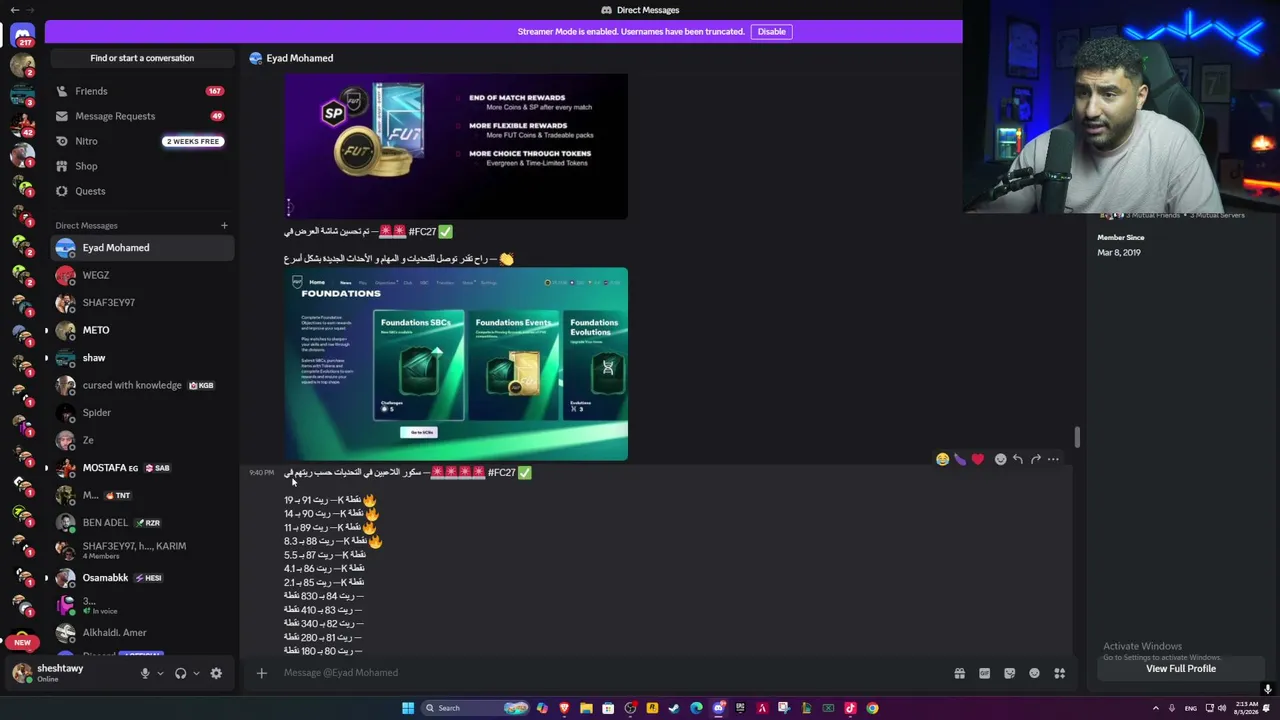
Task: Open the SHAF3EY97 direct message
Action: point(142,302)
